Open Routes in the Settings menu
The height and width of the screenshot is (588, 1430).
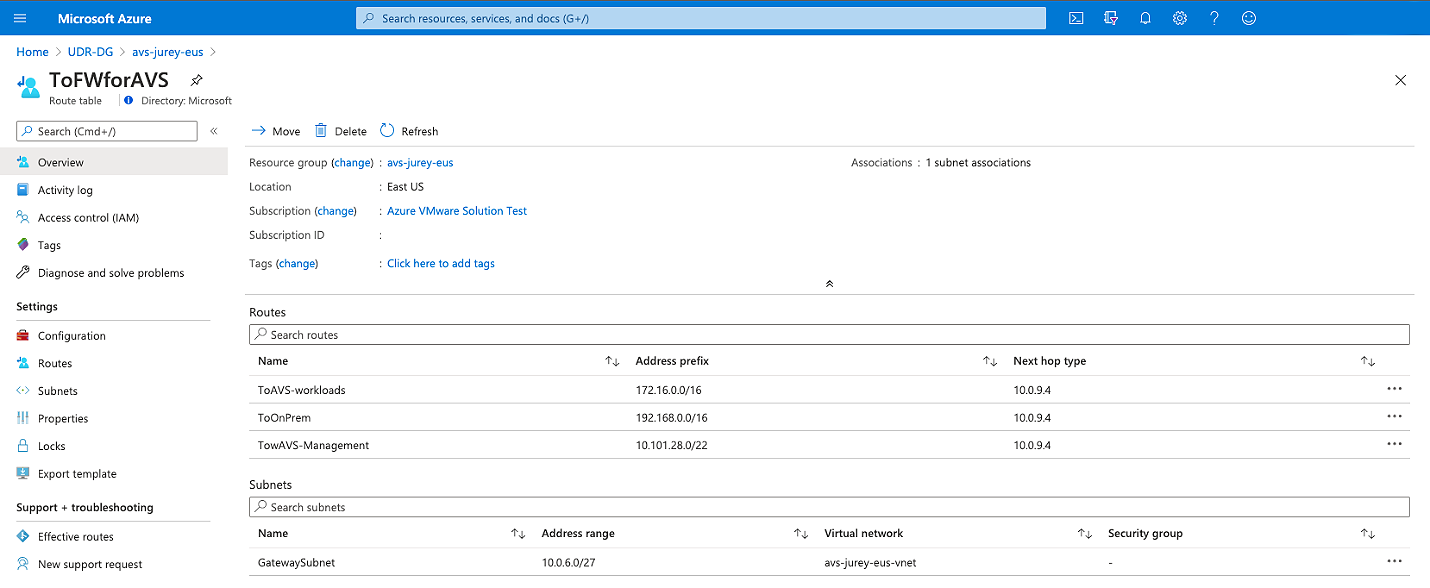click(55, 364)
